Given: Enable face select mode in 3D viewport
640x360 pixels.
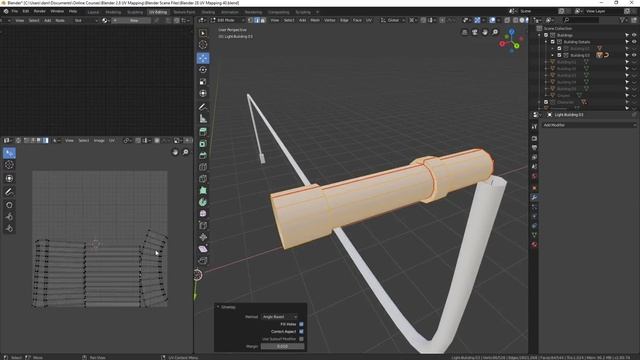Looking at the screenshot, I should [x=263, y=20].
